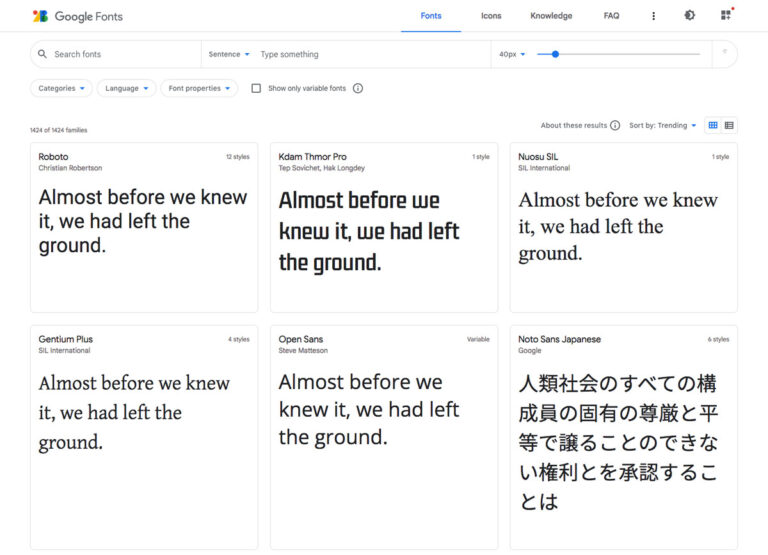The width and height of the screenshot is (768, 555).
Task: Click Gentium Plus preview sample text
Action: pyautogui.click(x=134, y=412)
